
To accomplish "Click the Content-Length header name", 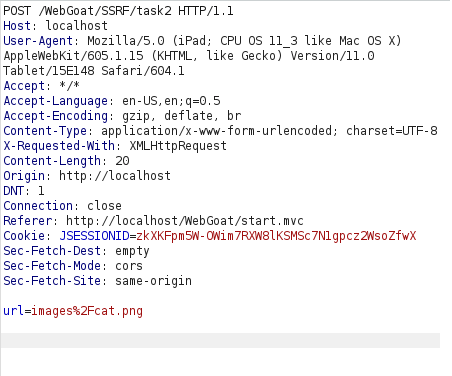I will (x=52, y=161).
